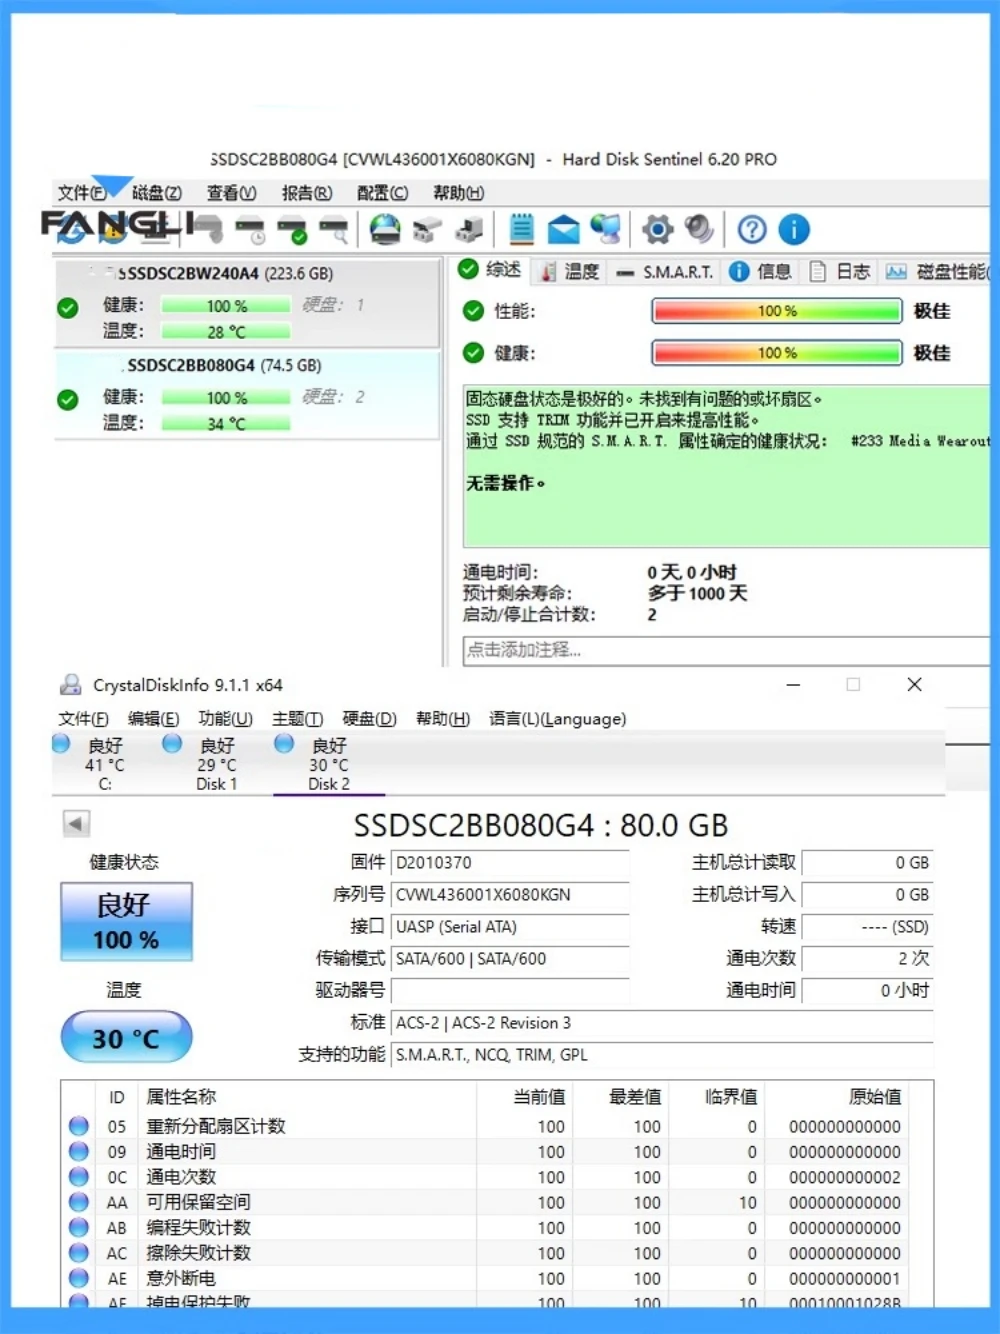Click the green check beside 性能
This screenshot has height=1334, width=1000.
click(474, 311)
